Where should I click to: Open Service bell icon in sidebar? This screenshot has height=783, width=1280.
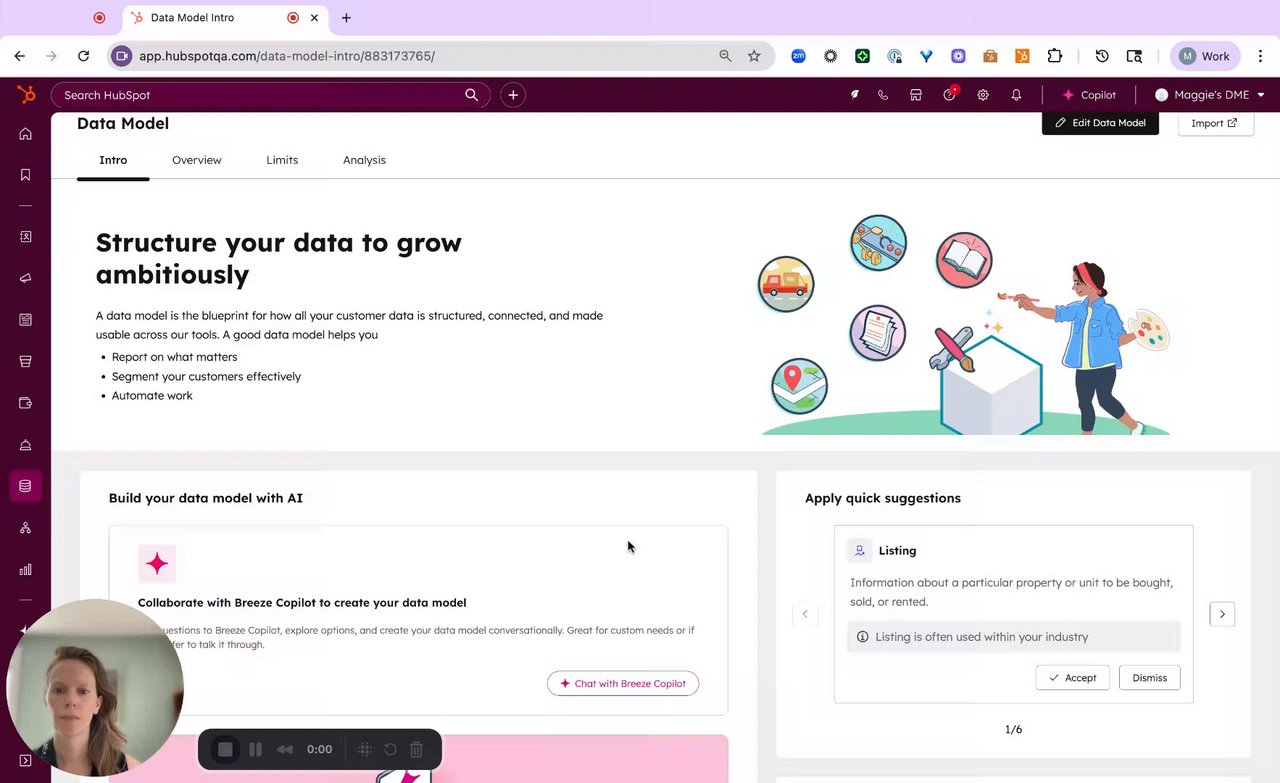click(26, 445)
